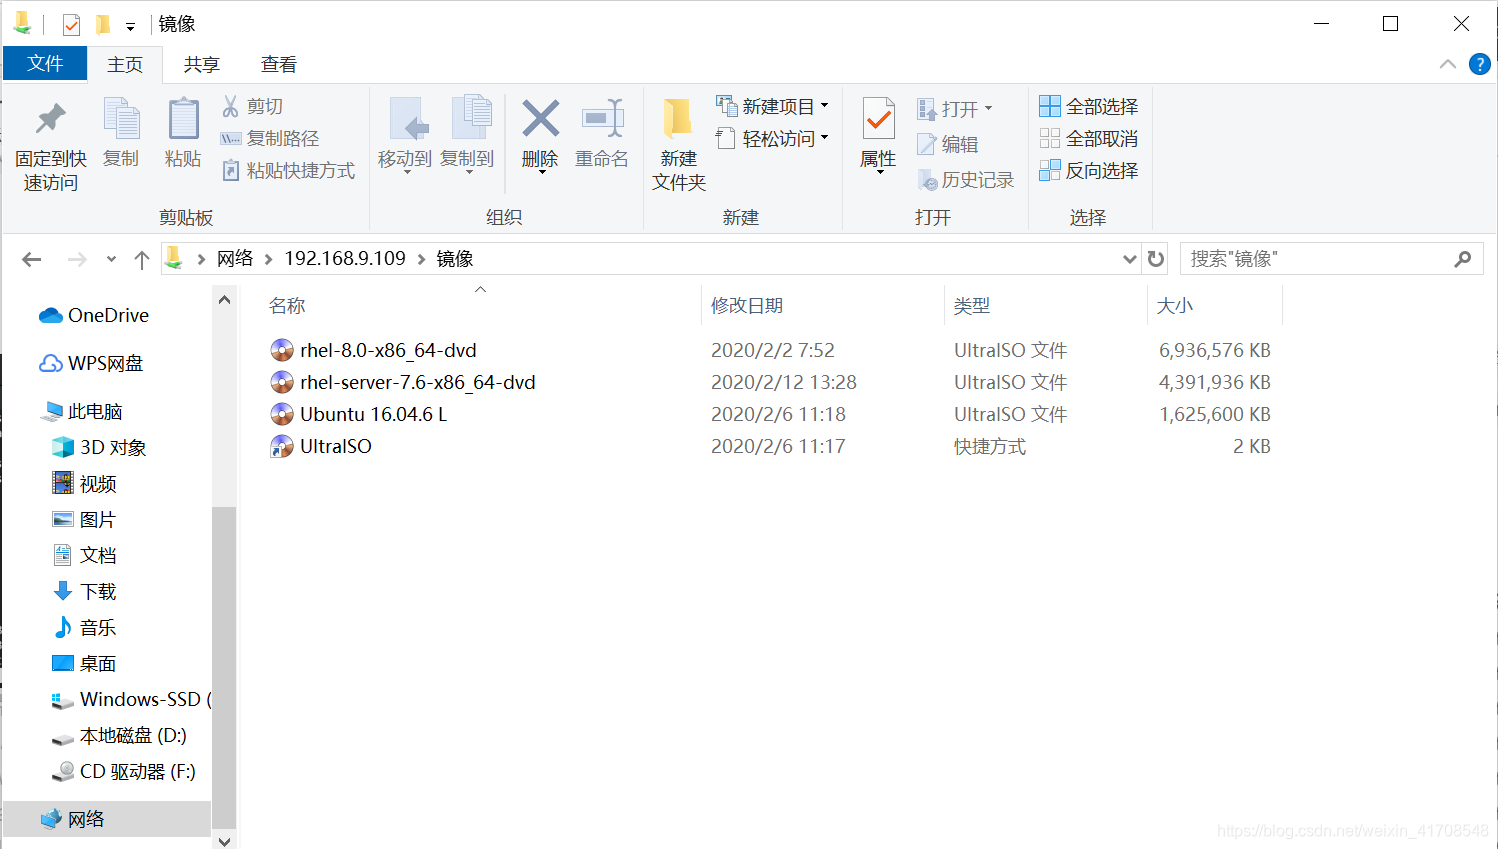Click History (历史记录) button
This screenshot has width=1498, height=849.
(965, 180)
